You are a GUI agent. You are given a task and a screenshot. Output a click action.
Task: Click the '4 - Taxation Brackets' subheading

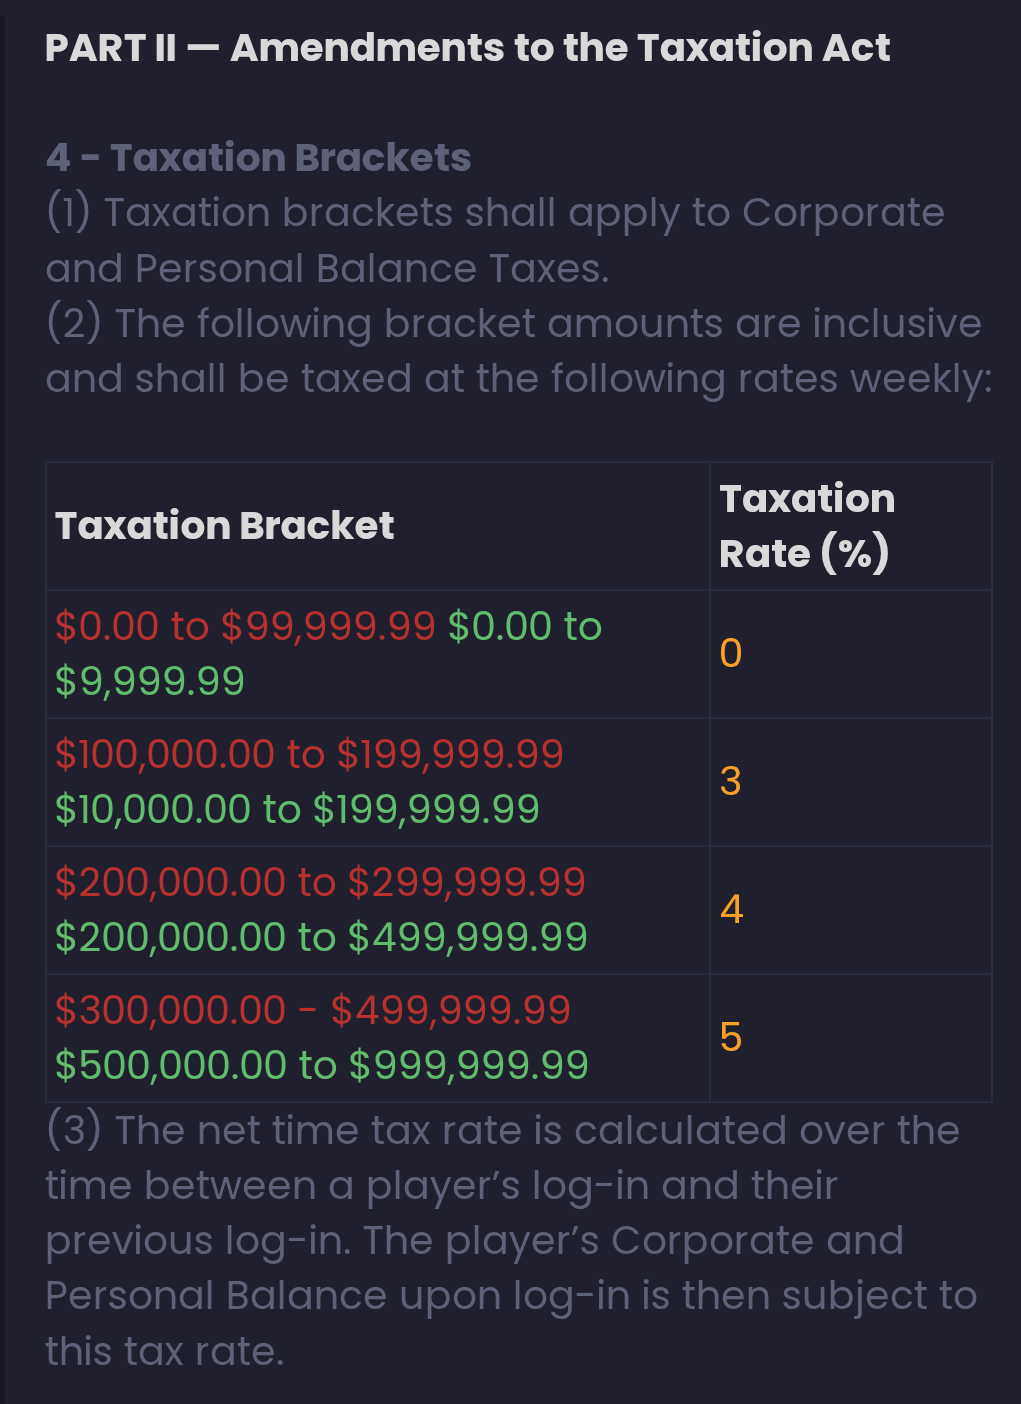pos(258,158)
